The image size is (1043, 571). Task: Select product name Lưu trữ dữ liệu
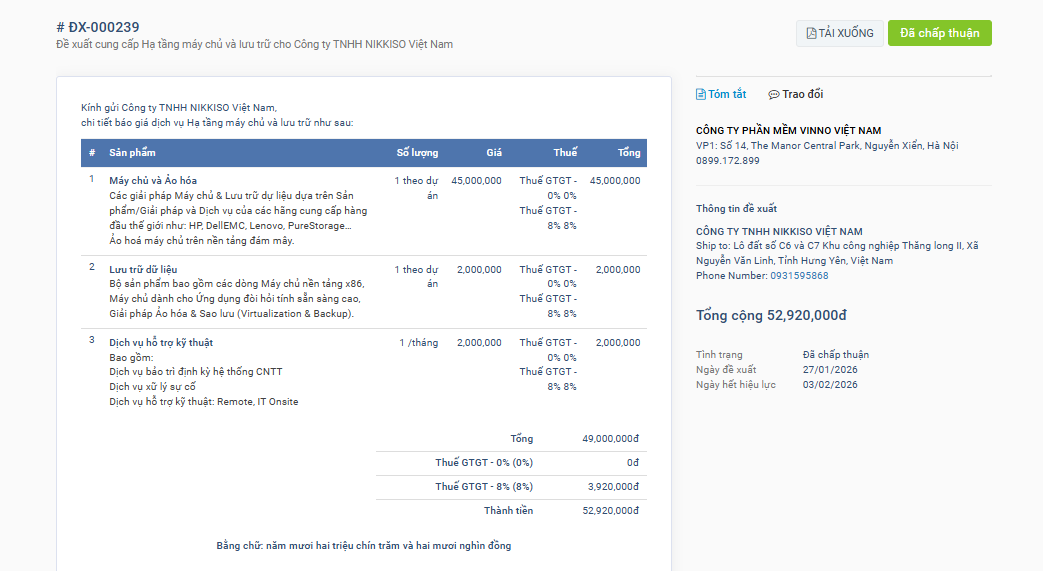[143, 270]
